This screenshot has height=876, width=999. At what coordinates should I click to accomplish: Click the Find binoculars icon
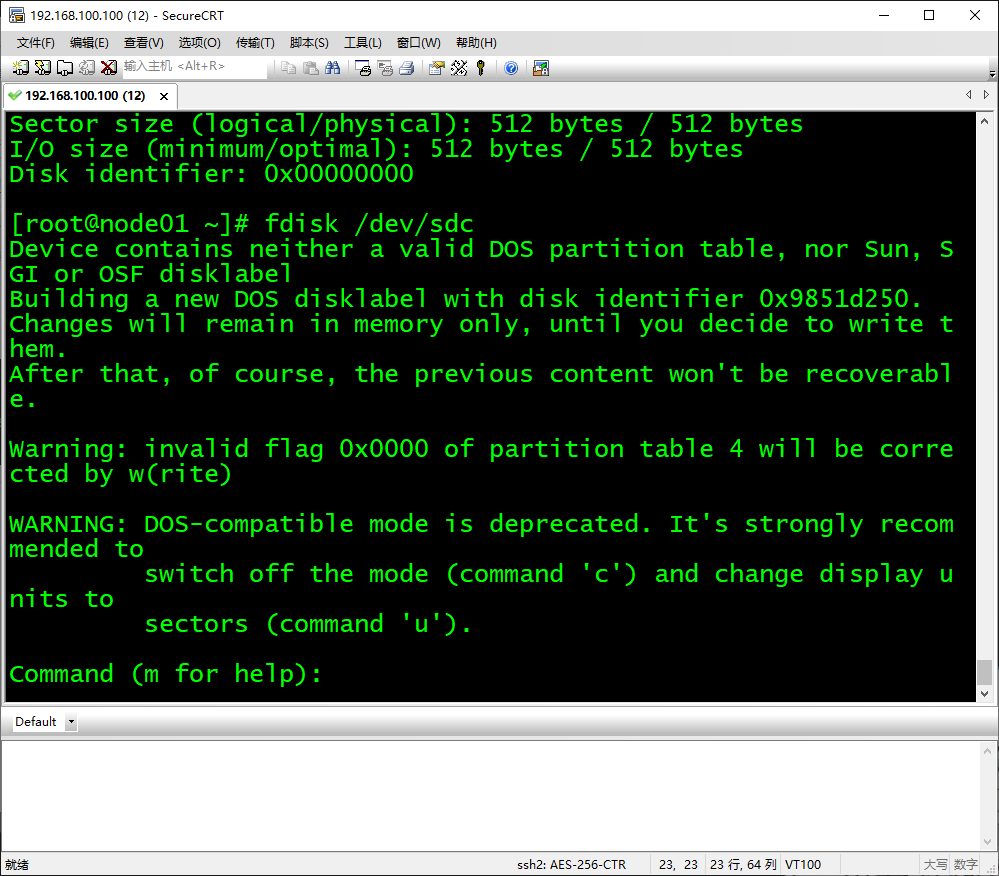(333, 68)
